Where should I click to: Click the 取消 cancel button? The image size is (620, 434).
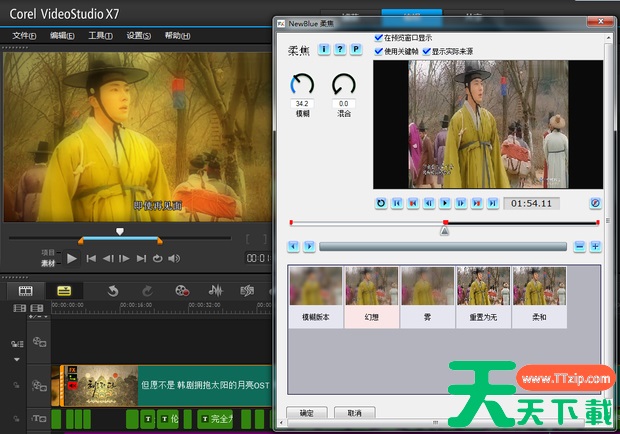[x=354, y=413]
